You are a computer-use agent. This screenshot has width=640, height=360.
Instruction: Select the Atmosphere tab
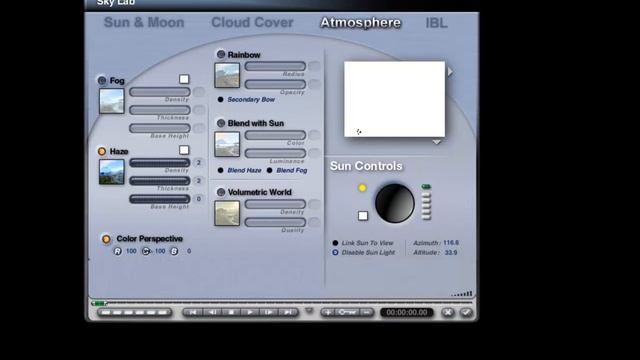pyautogui.click(x=360, y=22)
